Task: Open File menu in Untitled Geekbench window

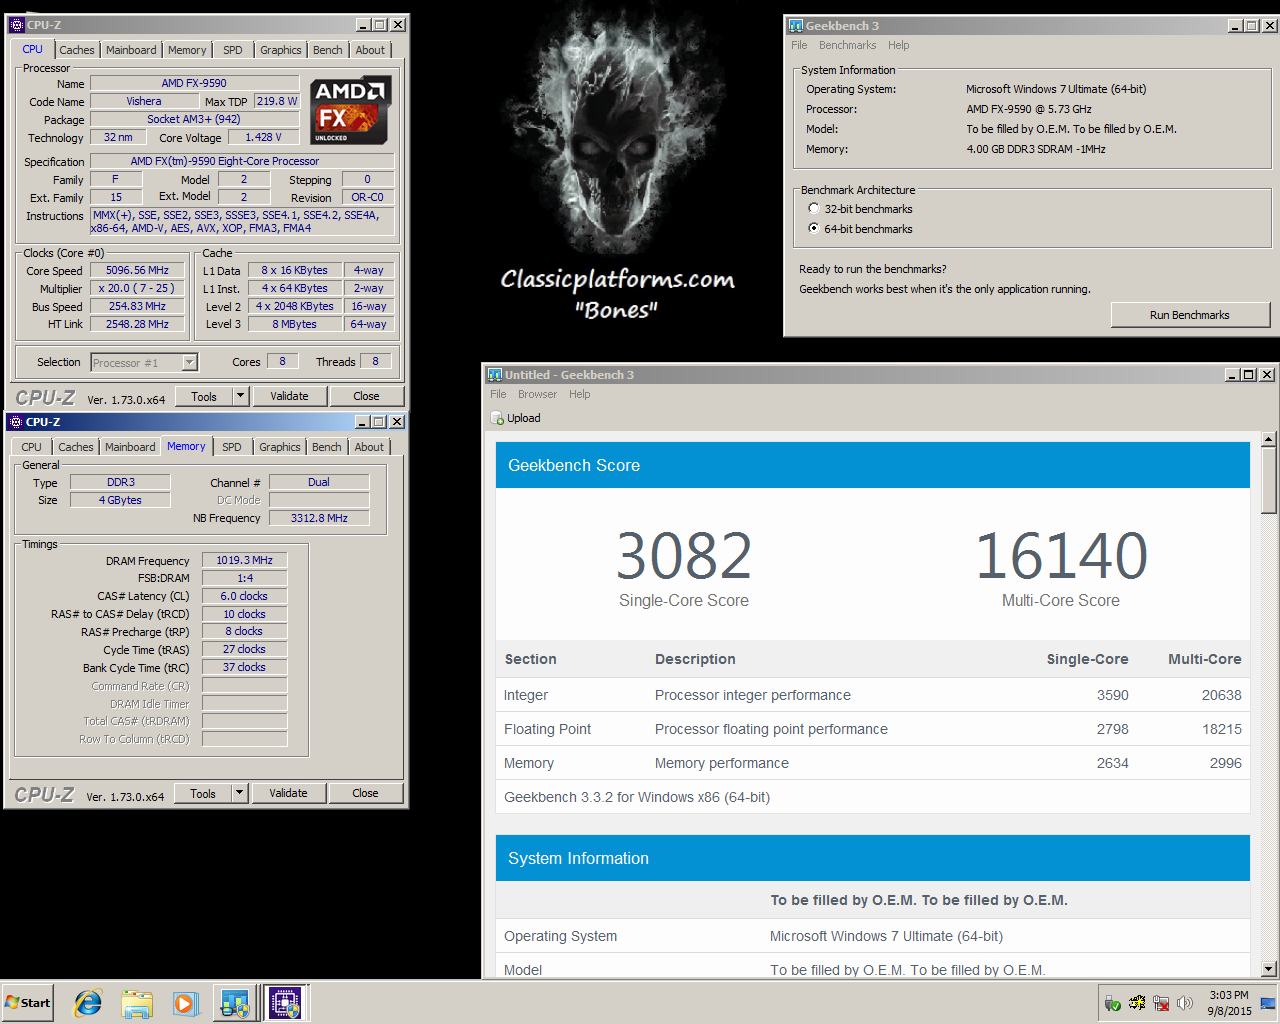Action: tap(498, 394)
